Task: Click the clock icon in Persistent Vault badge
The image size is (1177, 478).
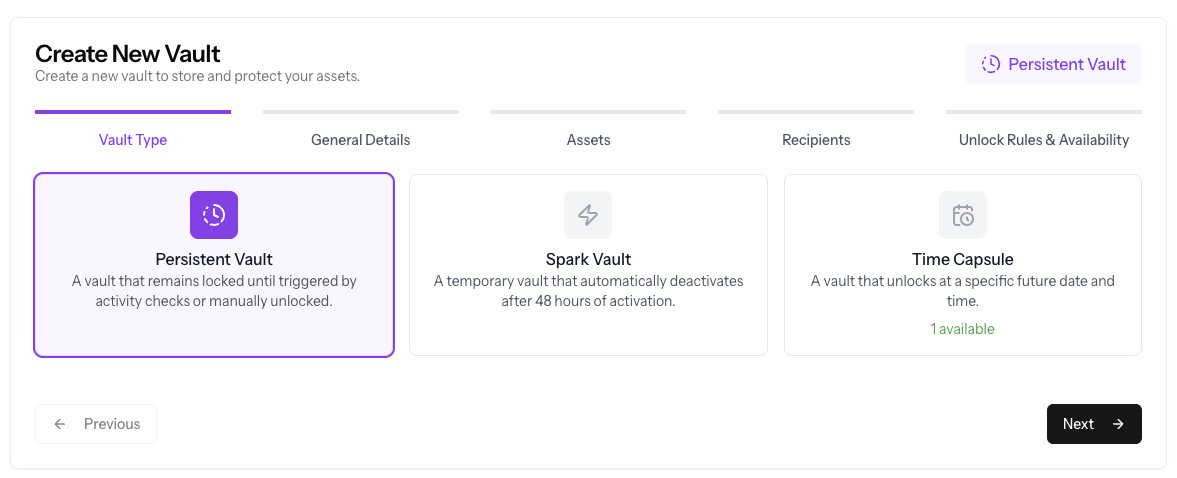Action: (991, 64)
